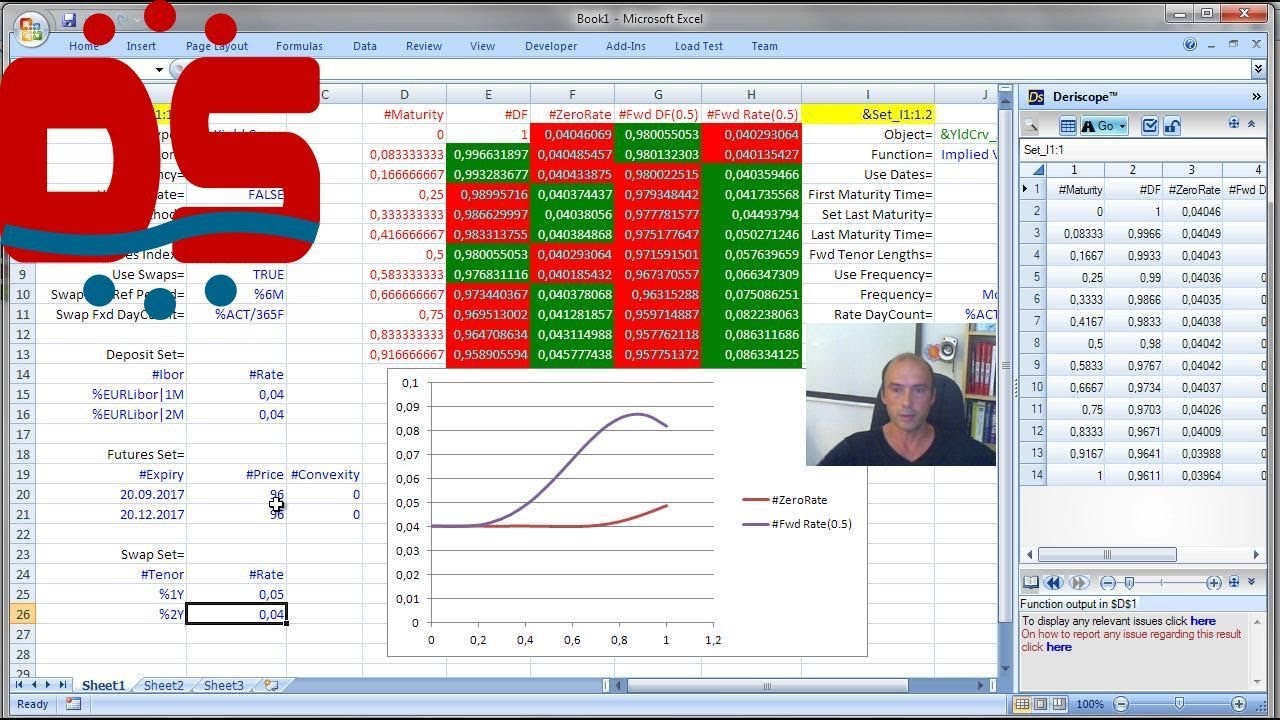Switch to the Sheet3 tab

click(223, 685)
